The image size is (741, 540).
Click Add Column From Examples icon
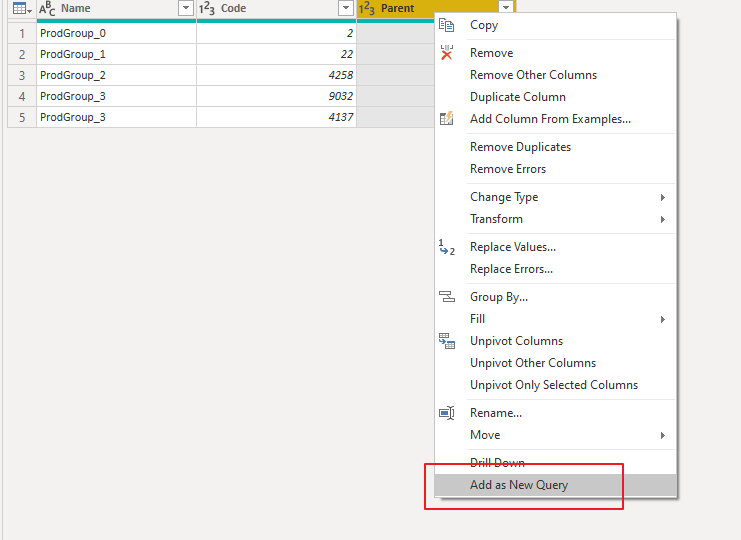[446, 119]
